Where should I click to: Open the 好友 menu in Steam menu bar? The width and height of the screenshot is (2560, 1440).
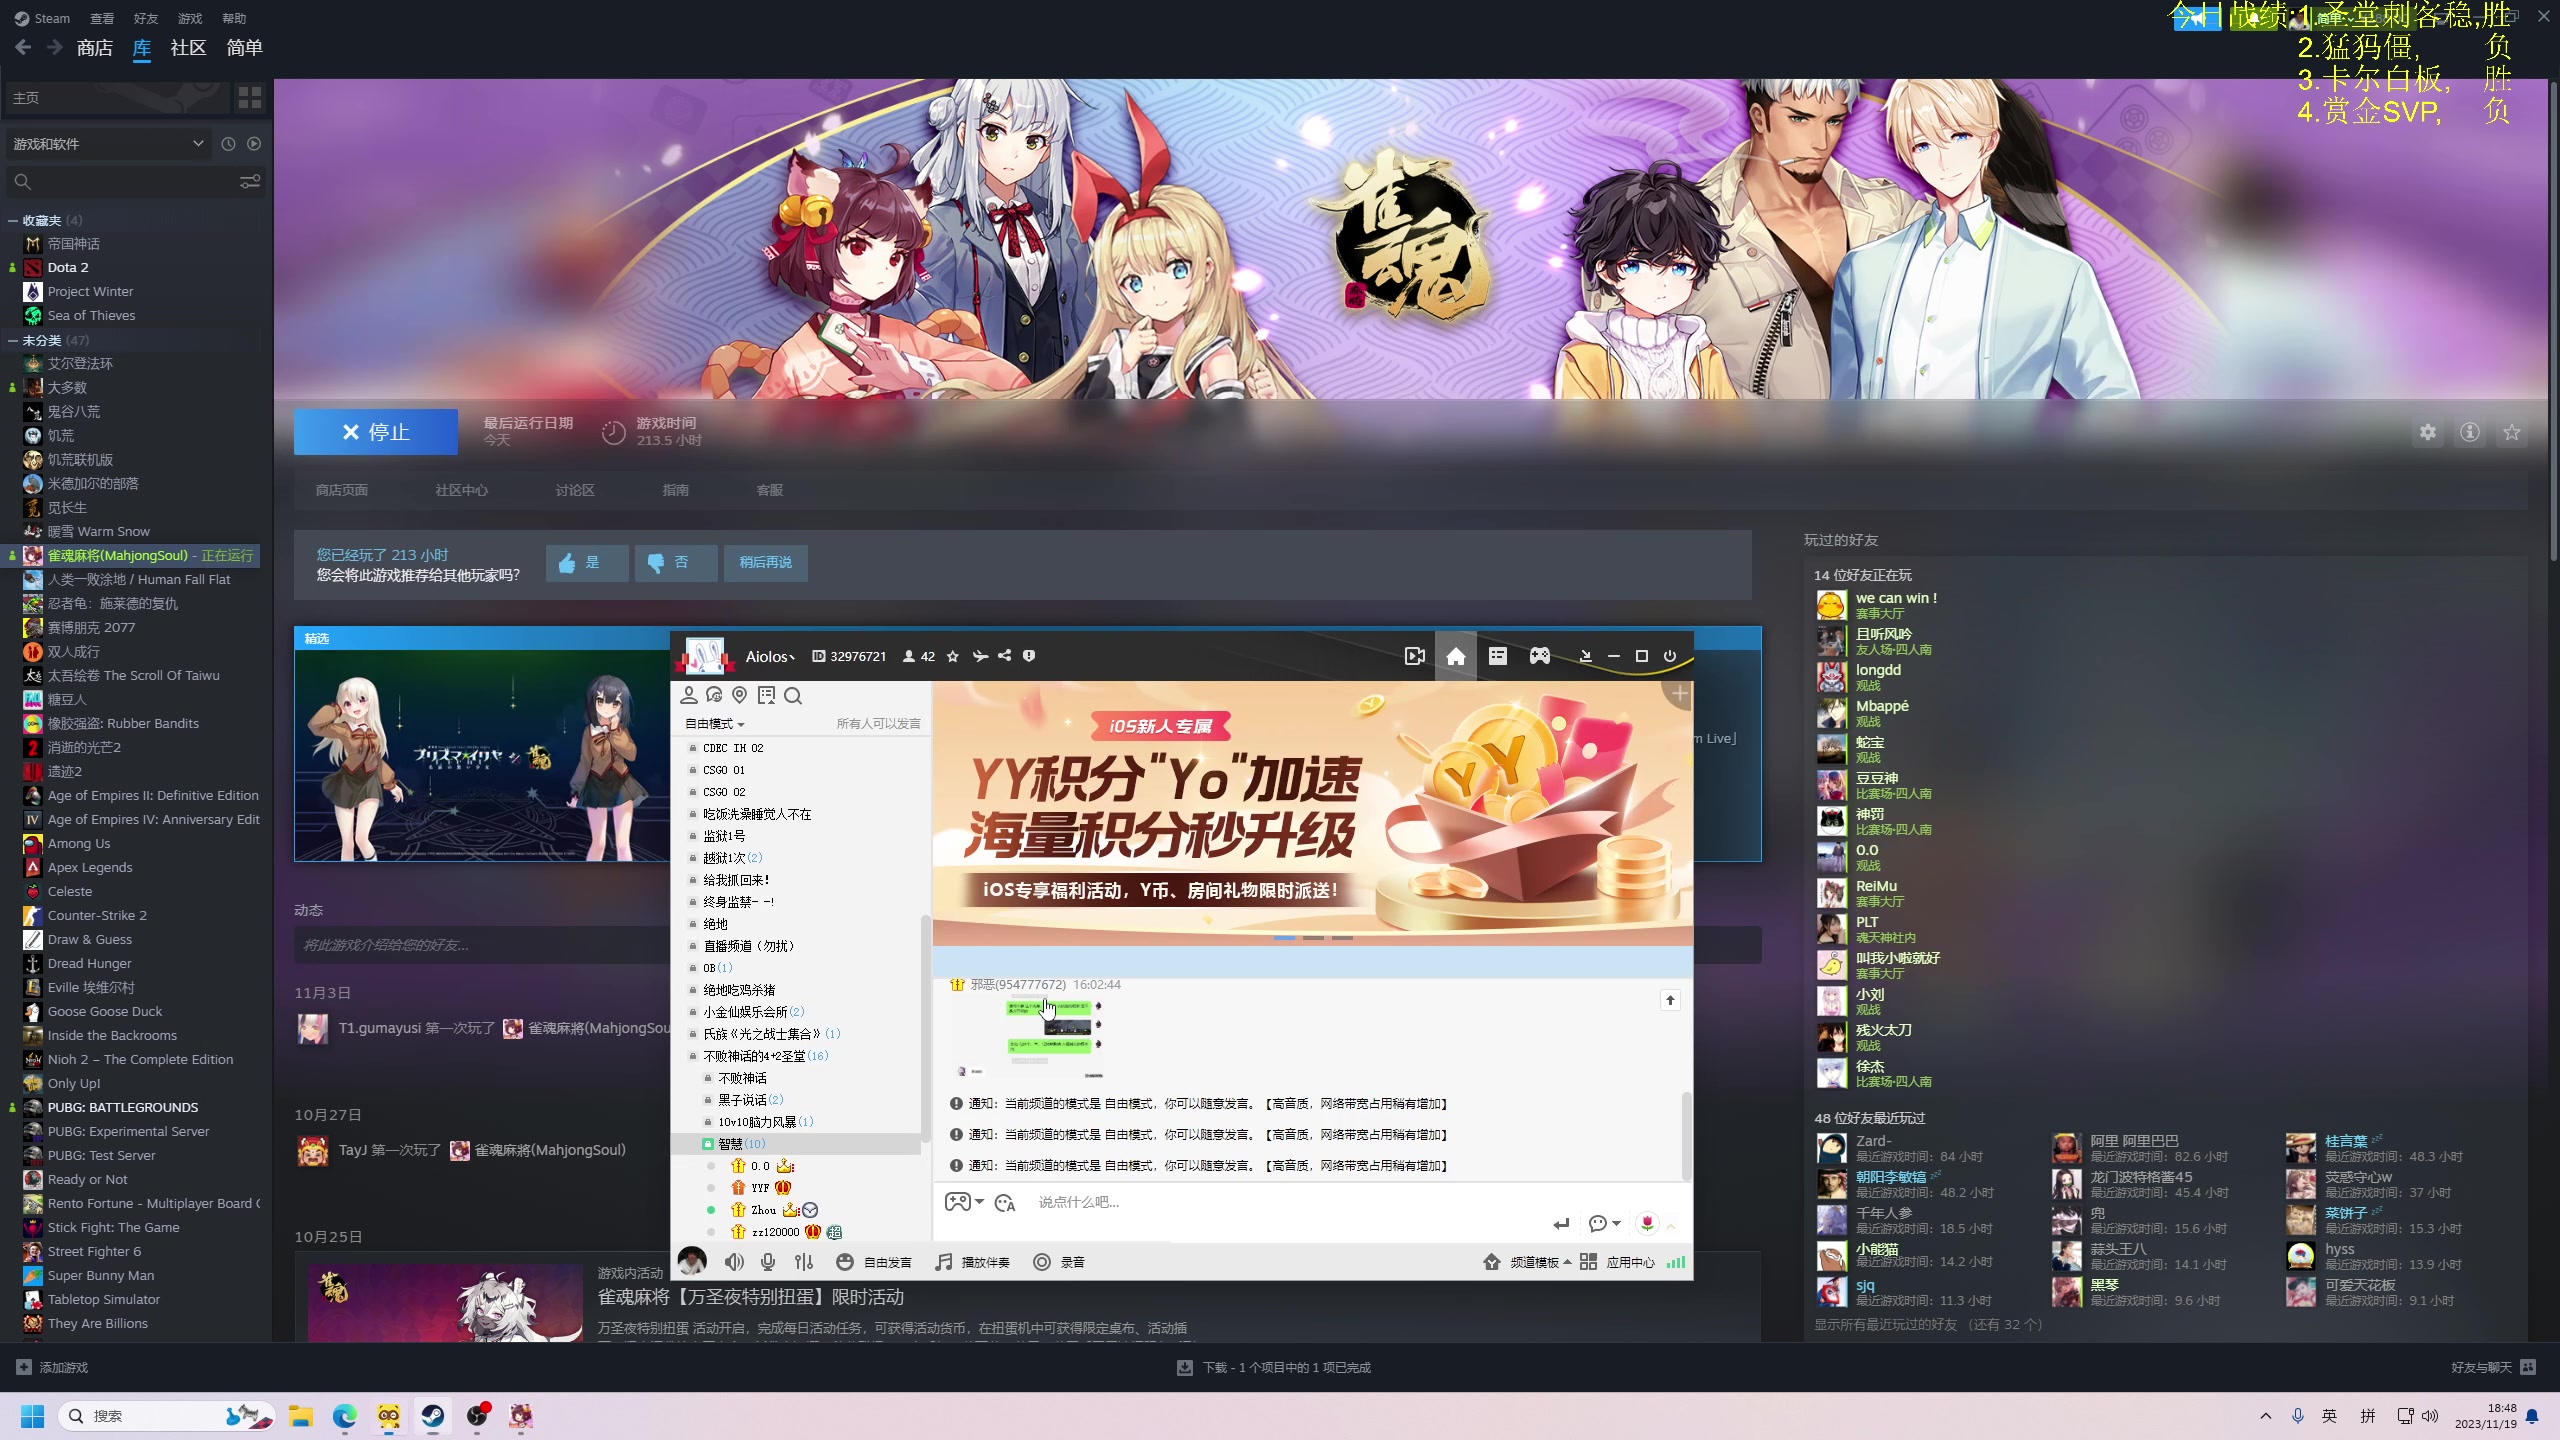tap(146, 18)
